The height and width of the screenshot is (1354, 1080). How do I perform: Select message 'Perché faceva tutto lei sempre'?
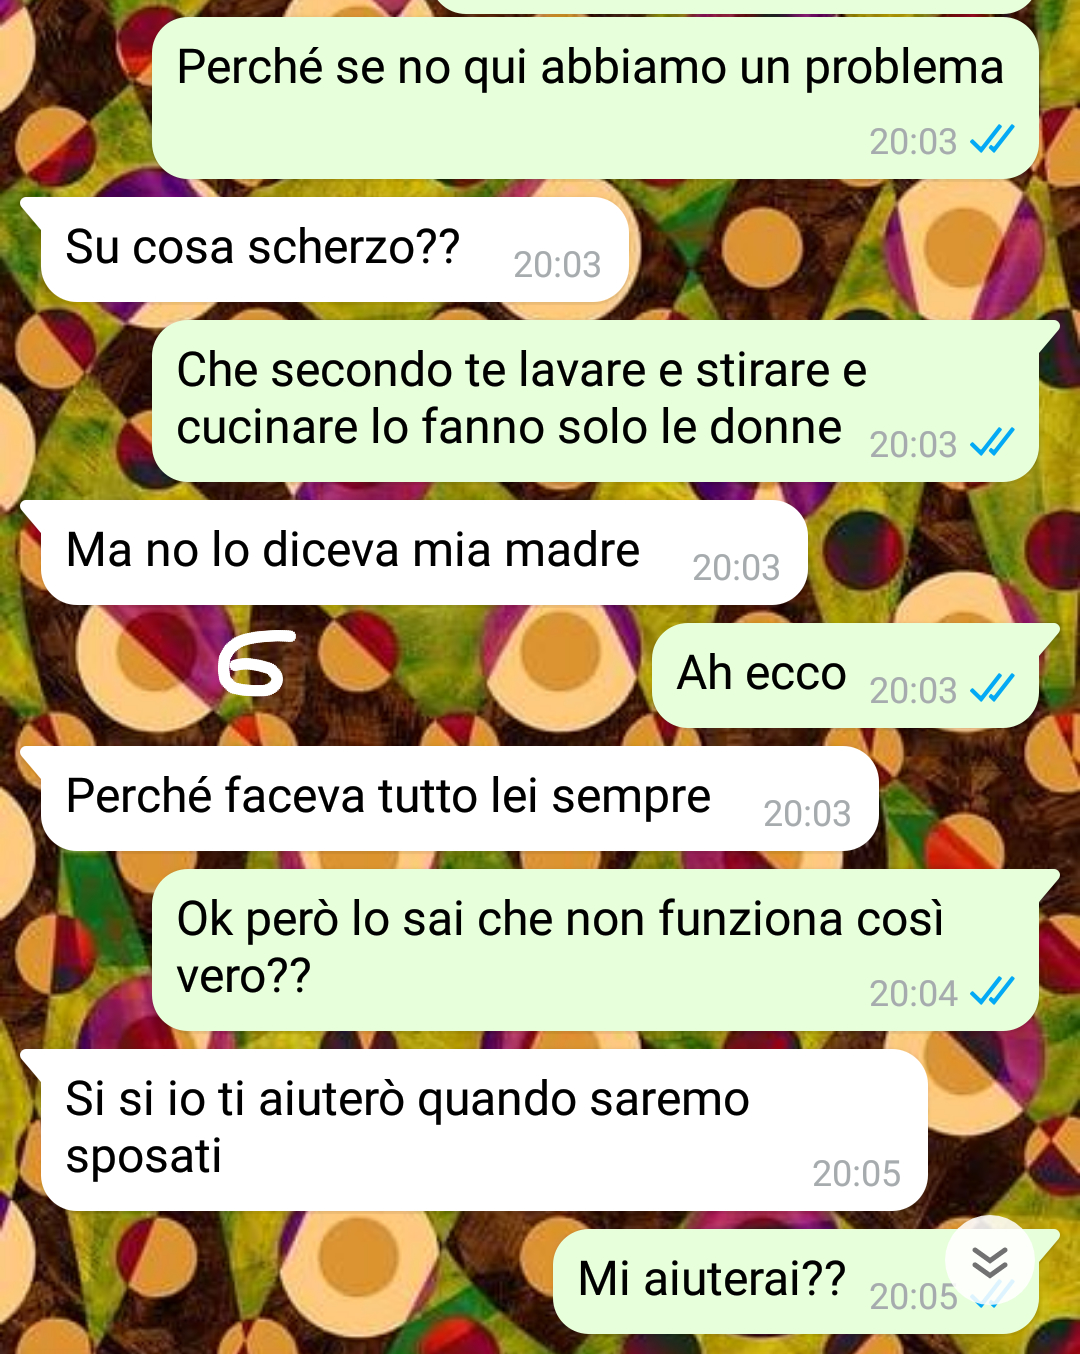click(x=460, y=799)
